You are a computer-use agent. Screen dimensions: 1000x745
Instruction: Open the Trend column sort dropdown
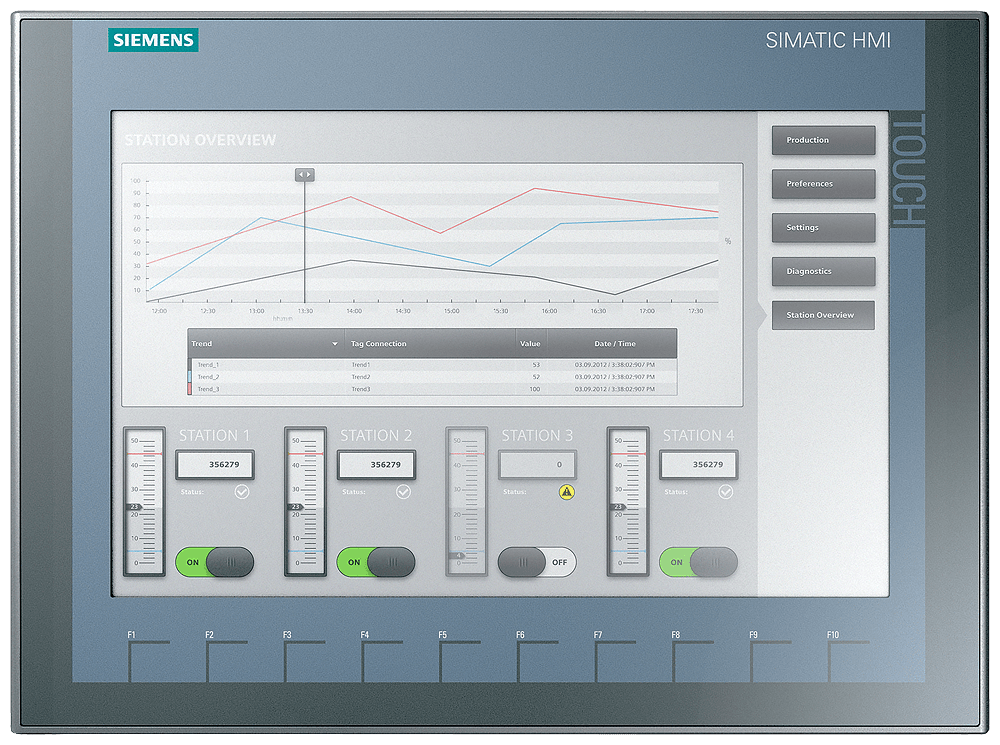(334, 343)
